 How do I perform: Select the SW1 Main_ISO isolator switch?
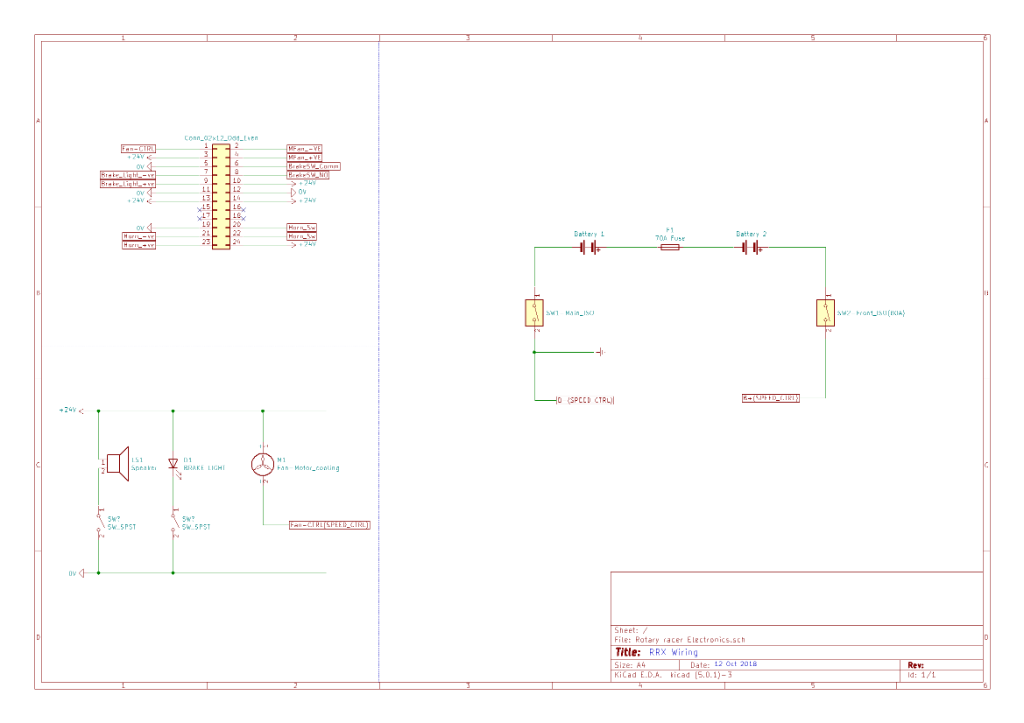534,313
